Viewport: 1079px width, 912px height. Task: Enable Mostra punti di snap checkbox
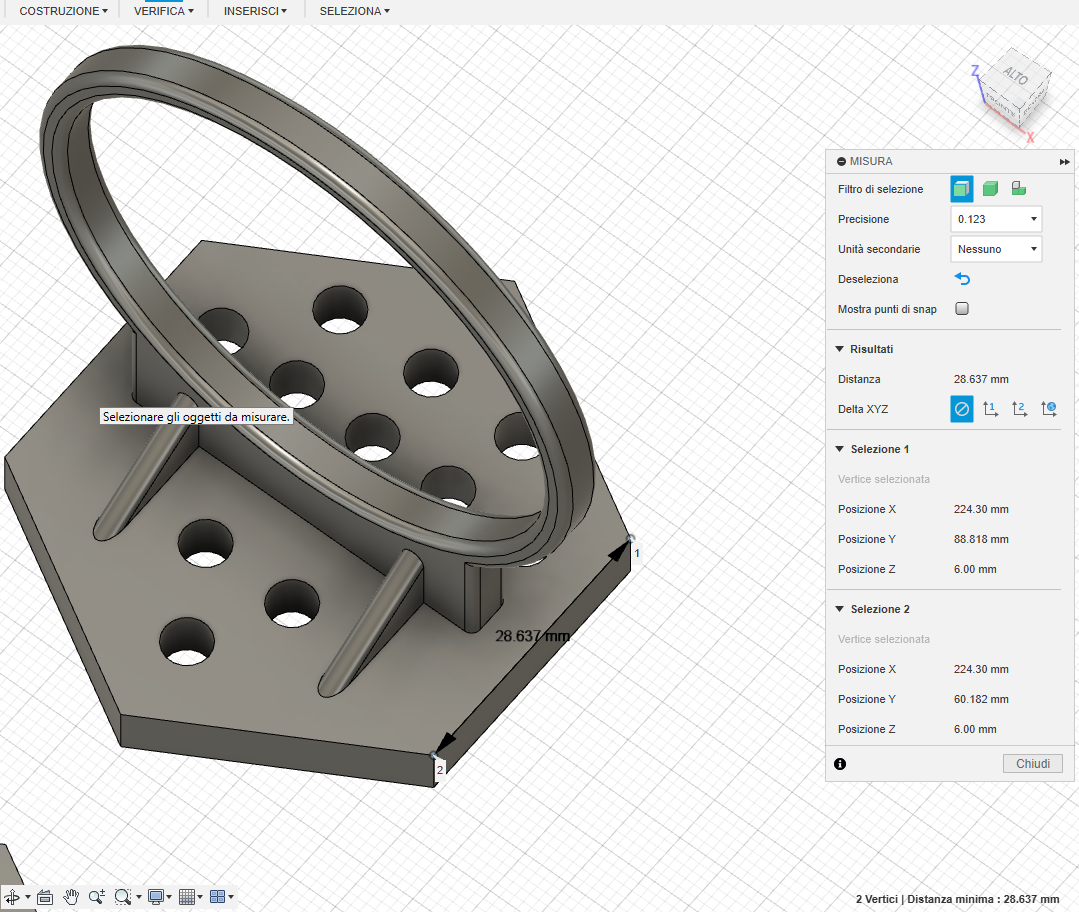[x=961, y=308]
